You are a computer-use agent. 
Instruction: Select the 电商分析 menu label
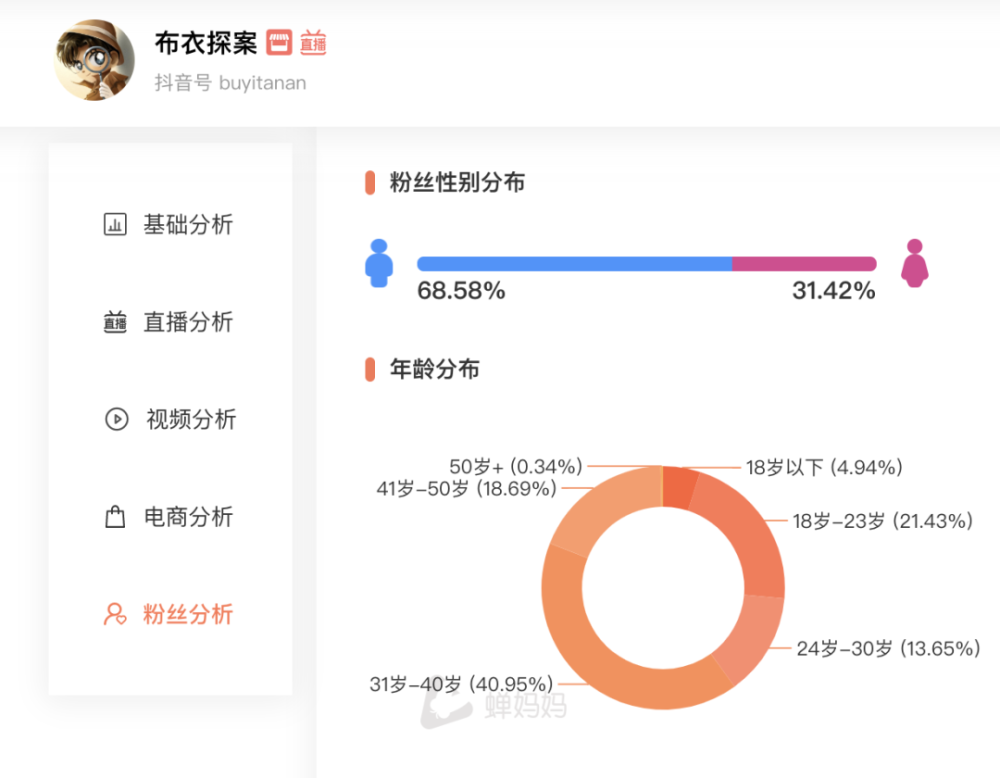click(188, 517)
